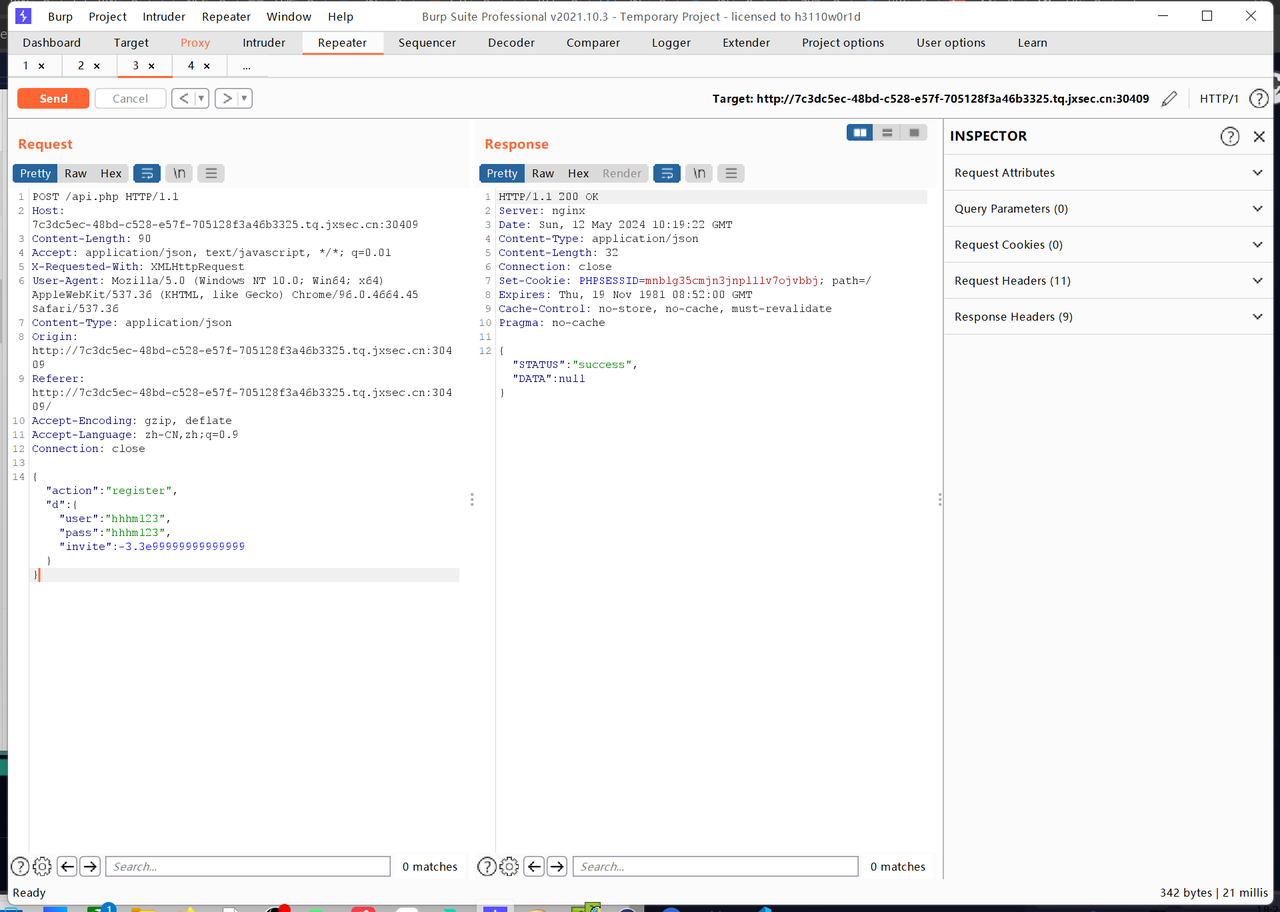Open back history dropdown arrow
The width and height of the screenshot is (1280, 912).
coord(201,98)
